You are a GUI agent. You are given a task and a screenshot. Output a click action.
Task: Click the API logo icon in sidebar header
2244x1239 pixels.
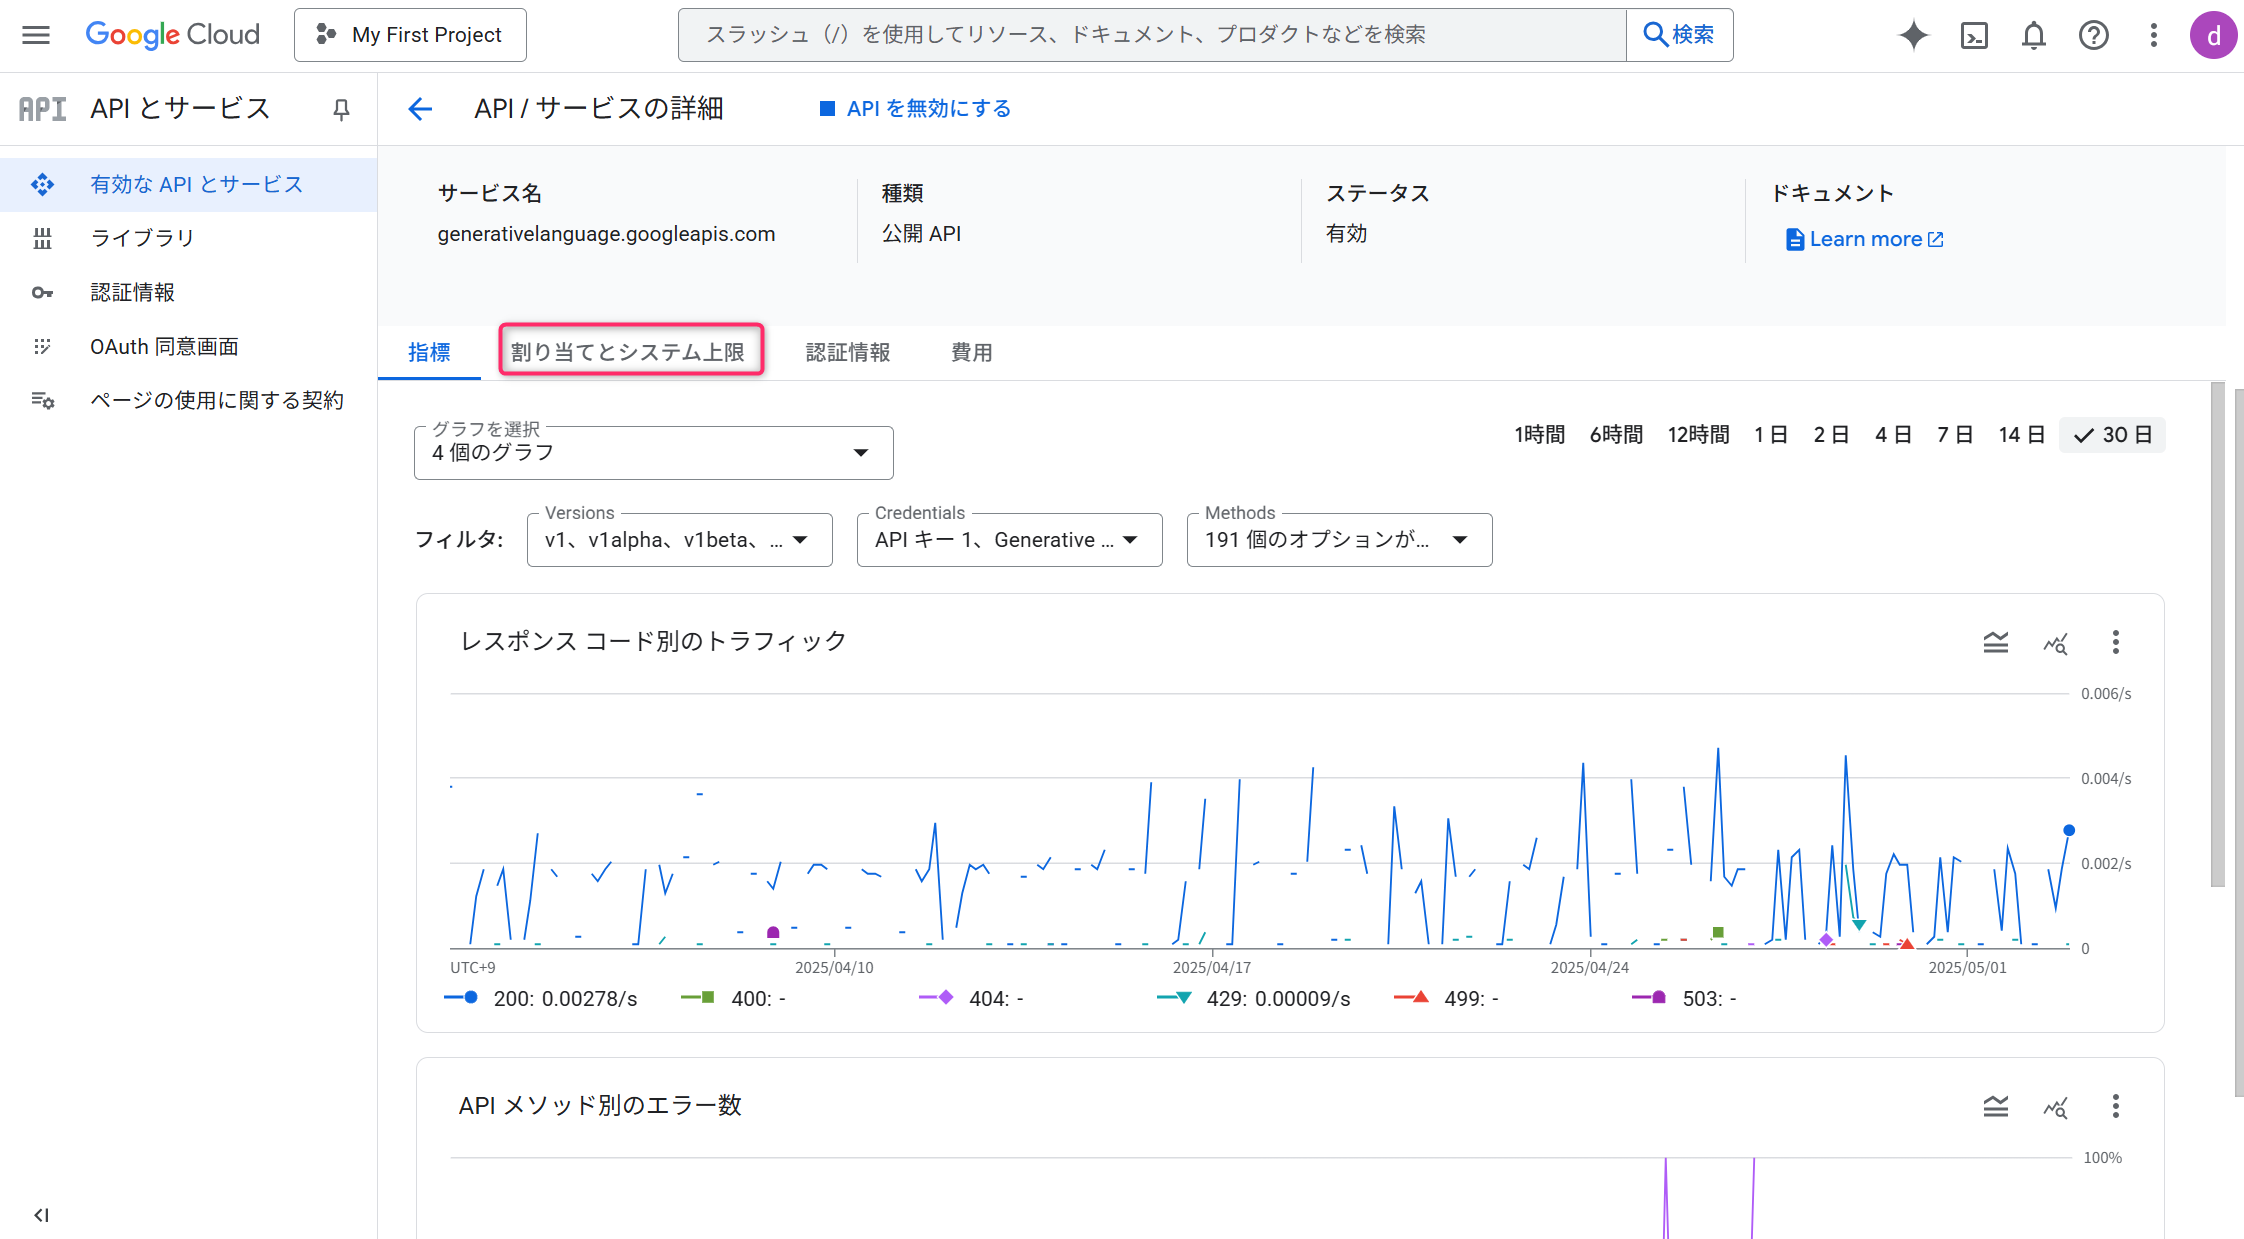click(x=43, y=109)
